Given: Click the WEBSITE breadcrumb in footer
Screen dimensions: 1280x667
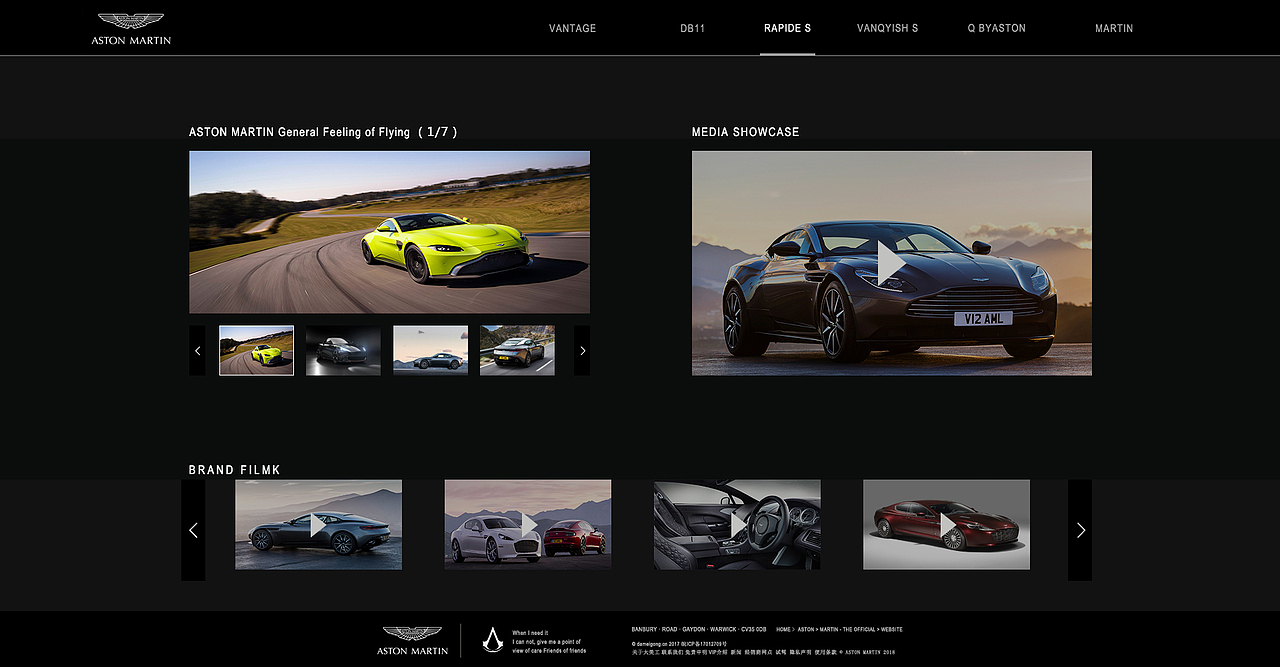Looking at the screenshot, I should click(892, 630).
